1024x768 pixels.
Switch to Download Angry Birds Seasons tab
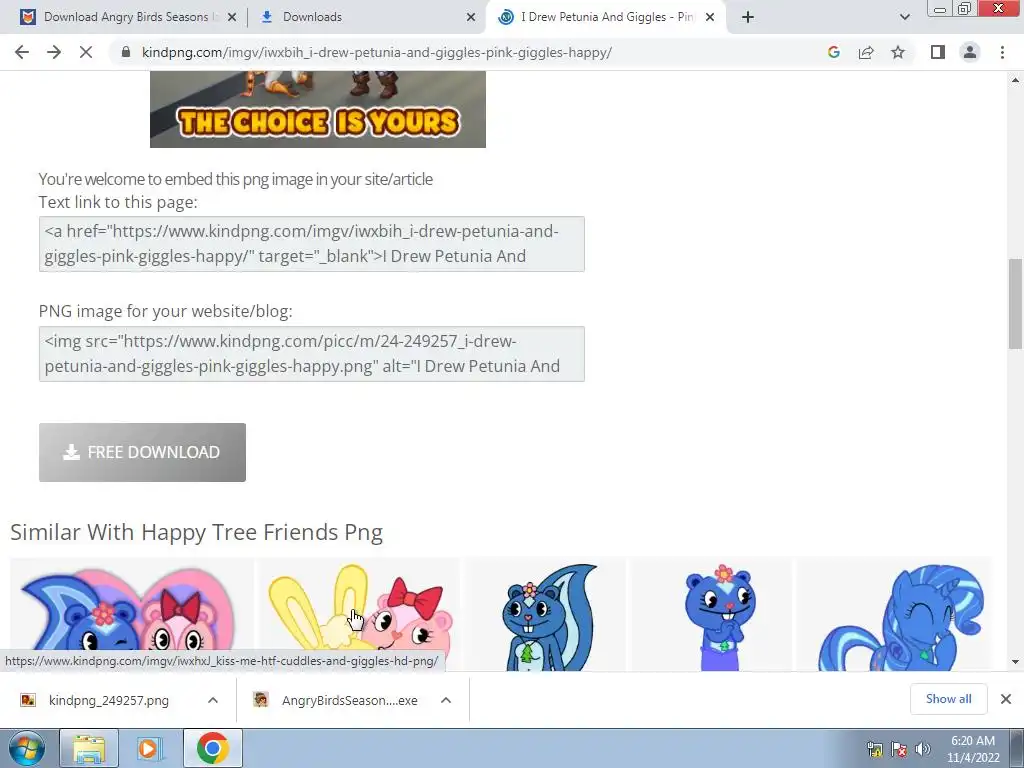click(126, 17)
